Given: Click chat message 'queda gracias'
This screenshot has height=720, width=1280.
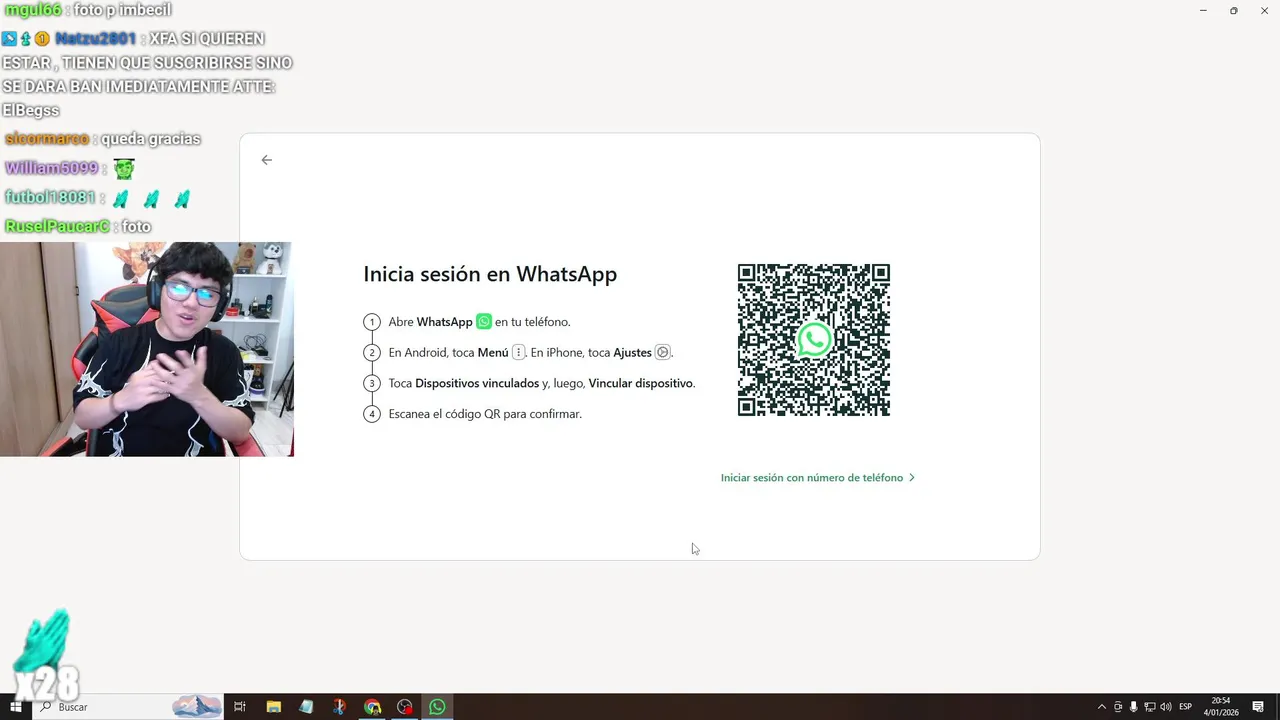Looking at the screenshot, I should tap(151, 139).
